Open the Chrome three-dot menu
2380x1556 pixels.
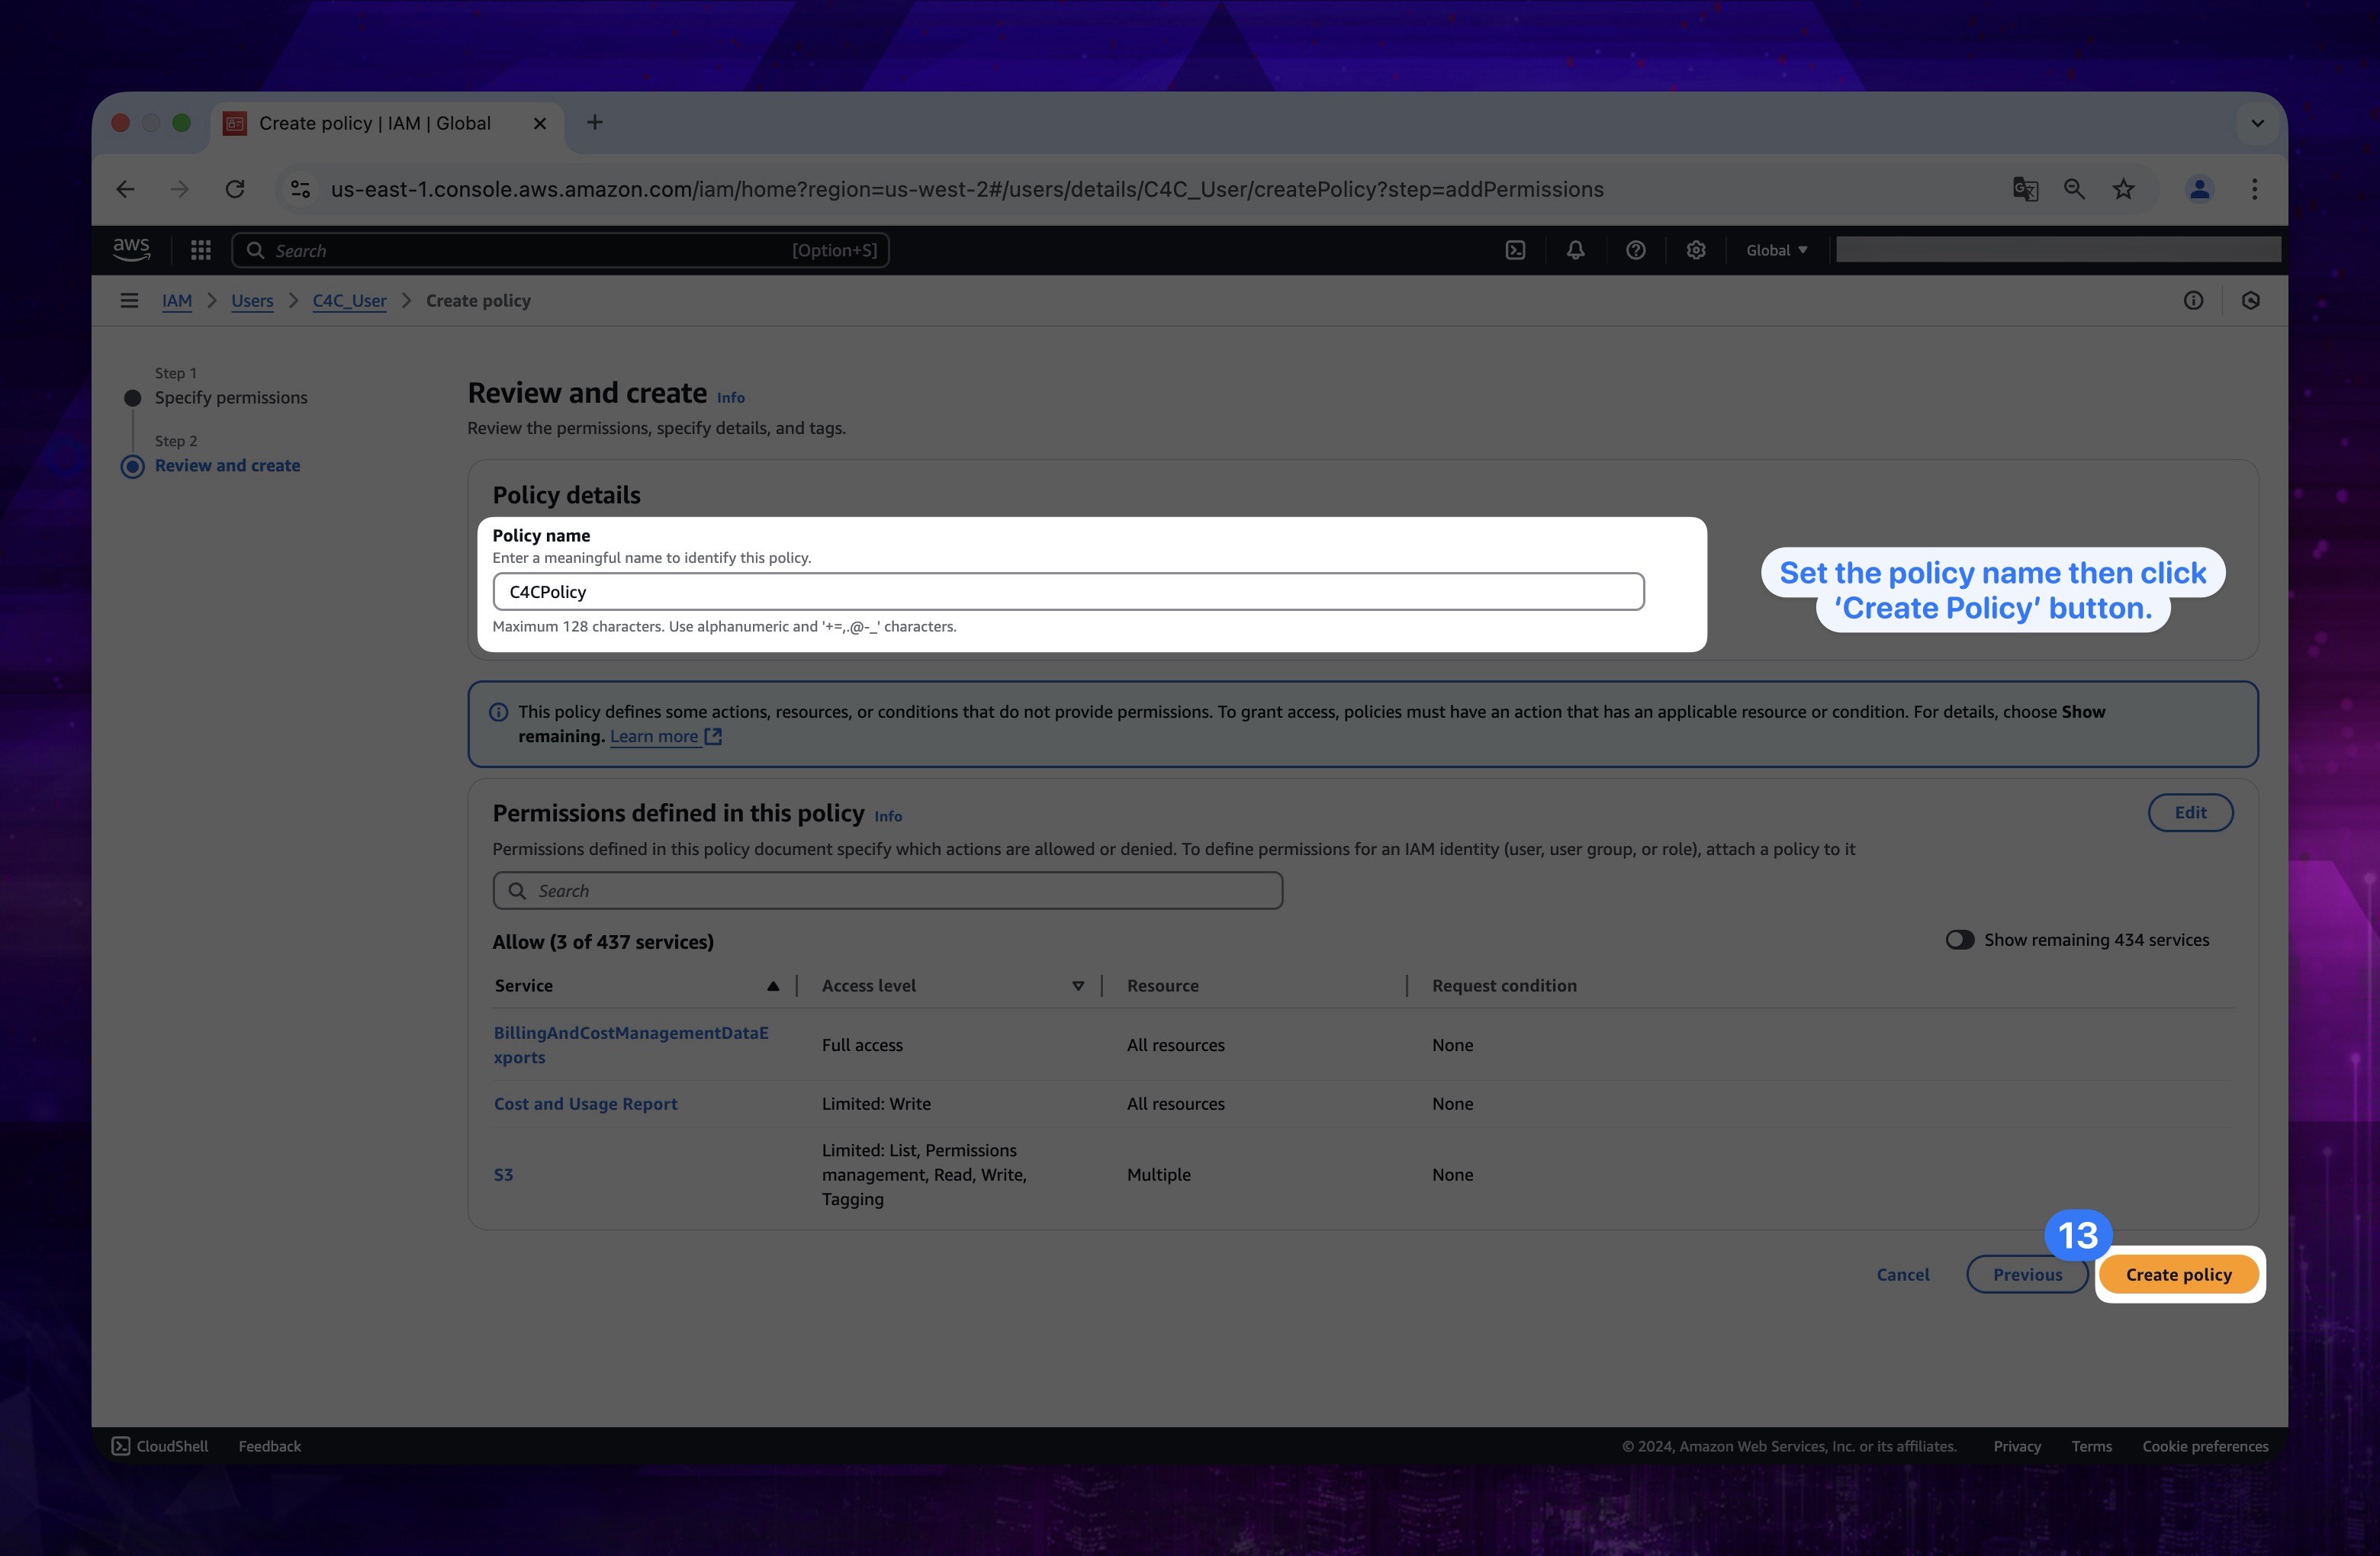coord(2254,189)
